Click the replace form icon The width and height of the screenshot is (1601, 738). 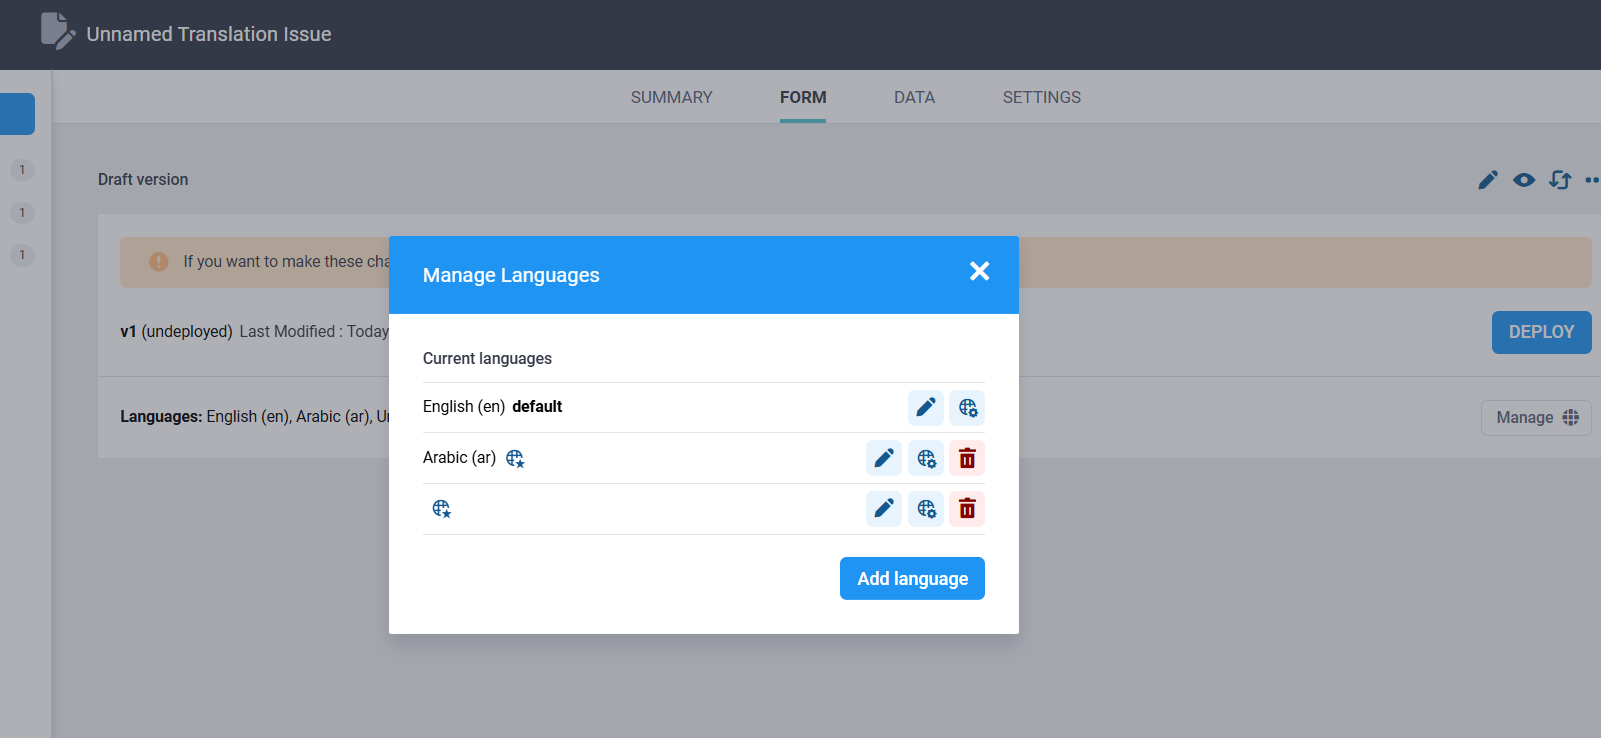[x=1560, y=180]
